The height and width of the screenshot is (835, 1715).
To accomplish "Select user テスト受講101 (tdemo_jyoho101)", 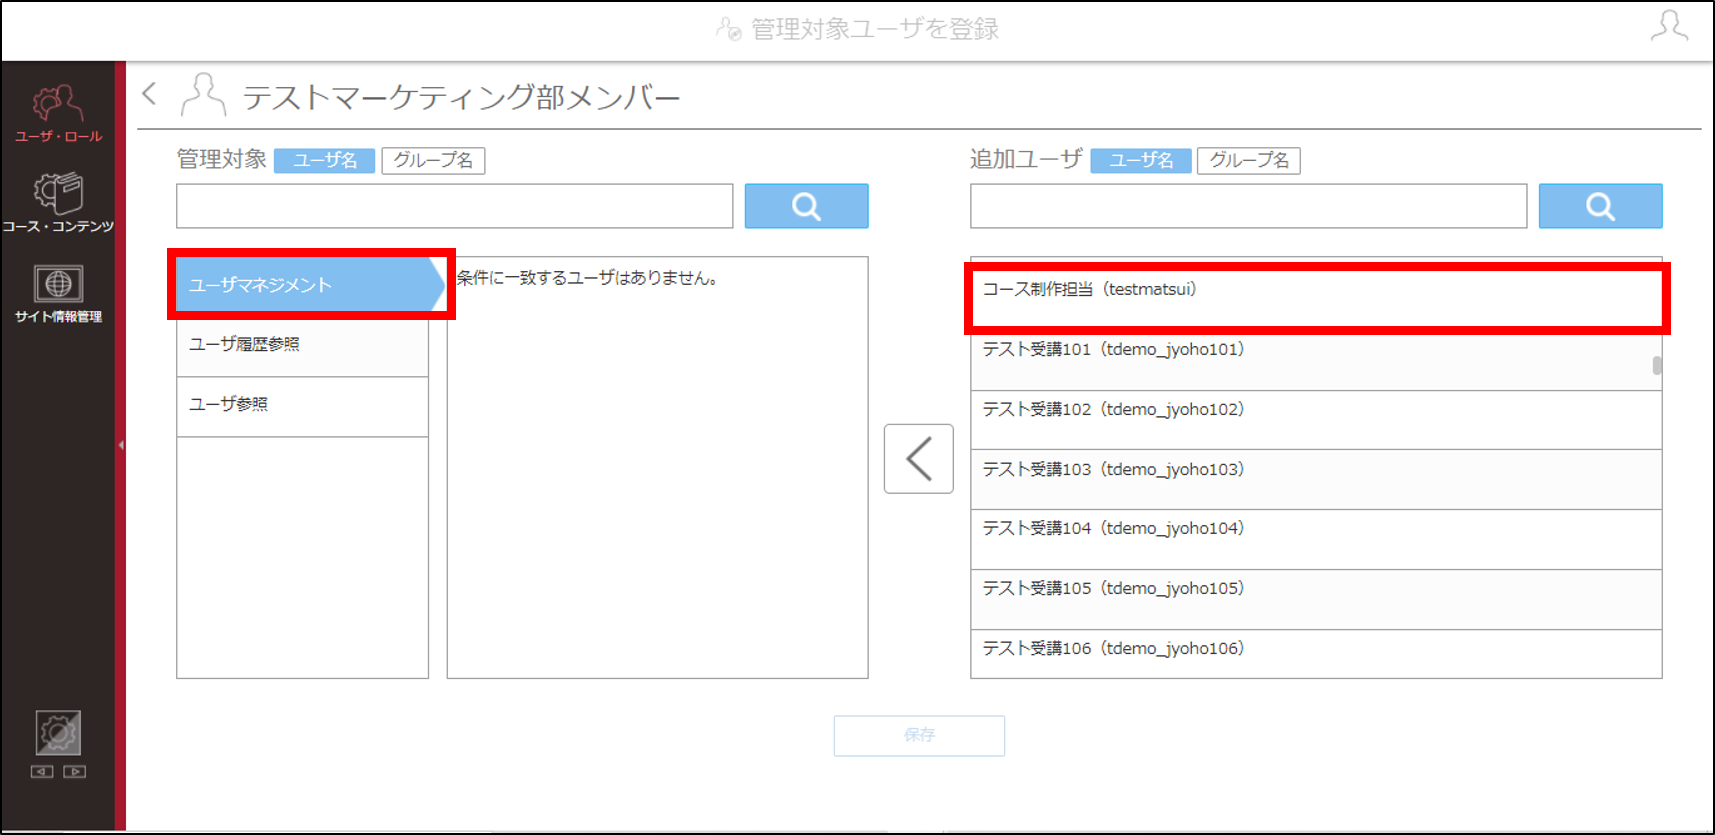I will click(x=1316, y=360).
